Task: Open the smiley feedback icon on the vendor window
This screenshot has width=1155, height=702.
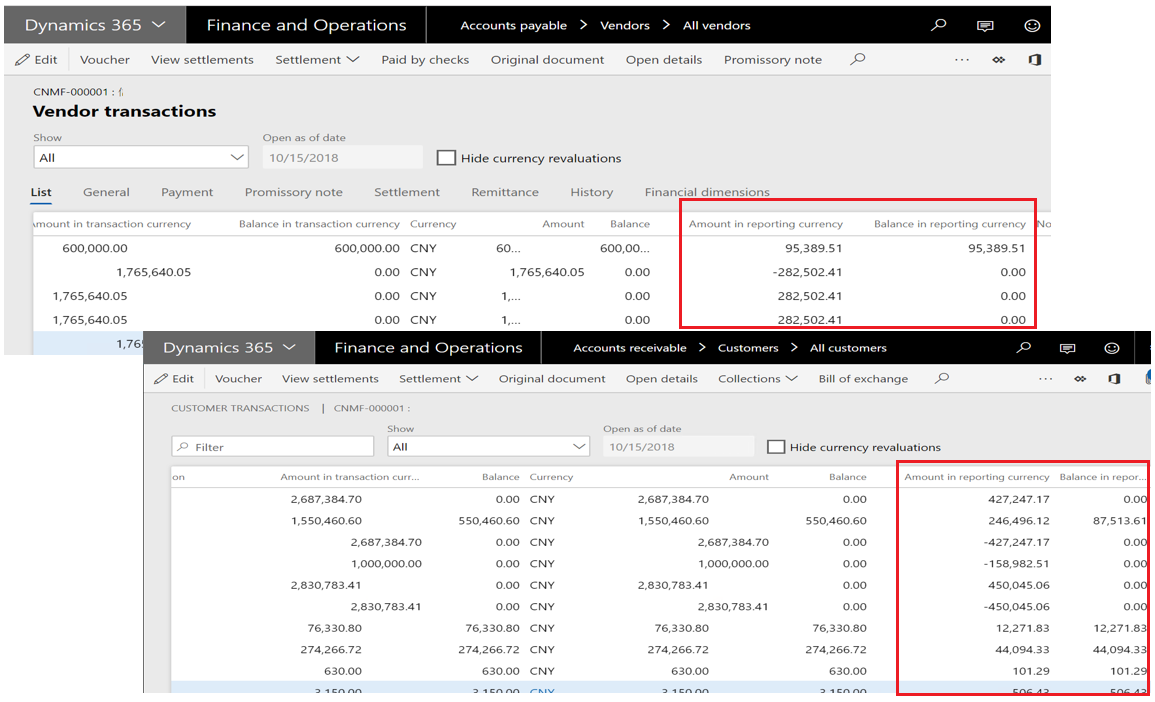Action: [1031, 25]
